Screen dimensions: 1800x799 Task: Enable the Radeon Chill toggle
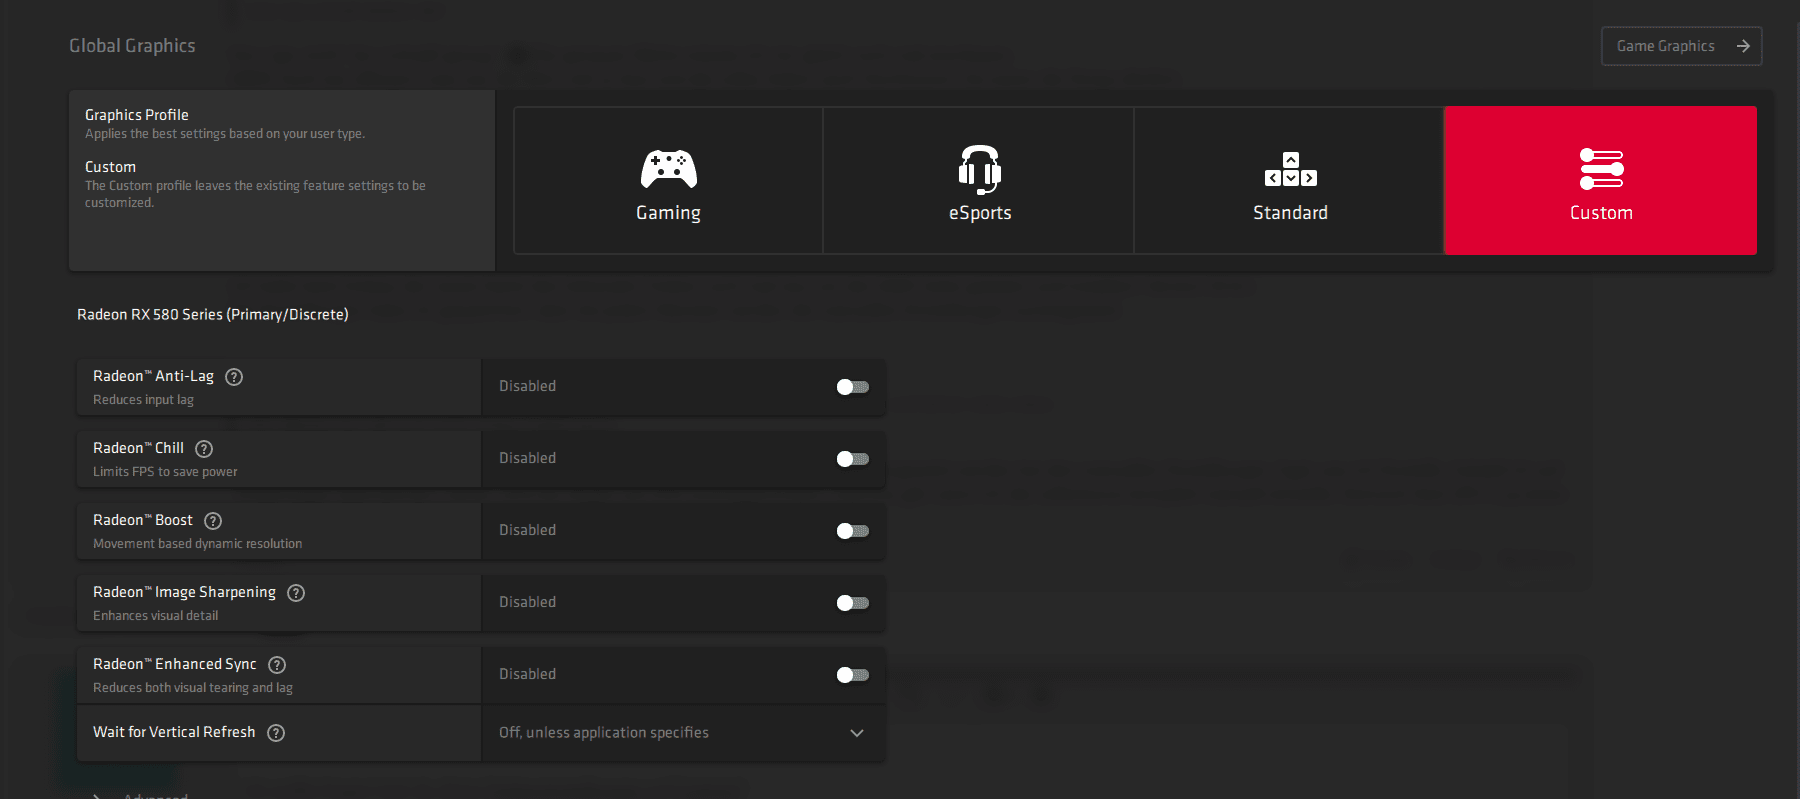[853, 459]
